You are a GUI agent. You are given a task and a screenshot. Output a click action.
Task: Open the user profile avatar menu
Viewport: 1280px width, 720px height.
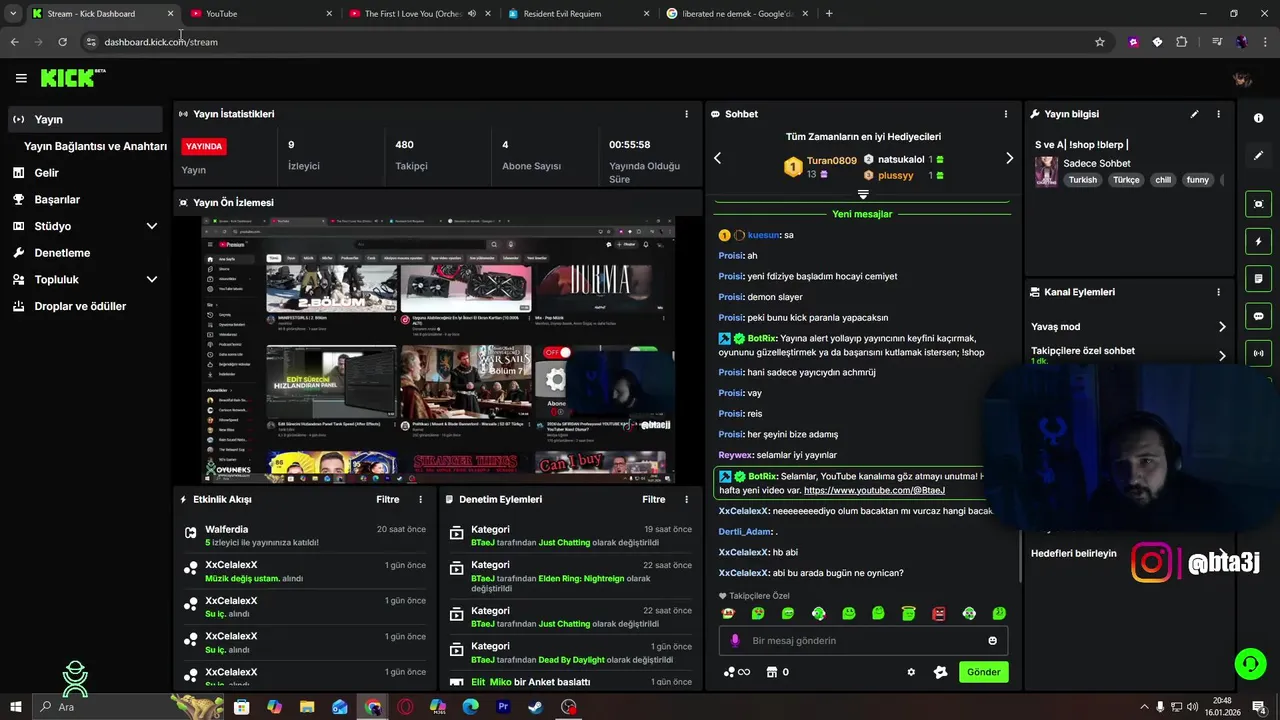(1243, 79)
